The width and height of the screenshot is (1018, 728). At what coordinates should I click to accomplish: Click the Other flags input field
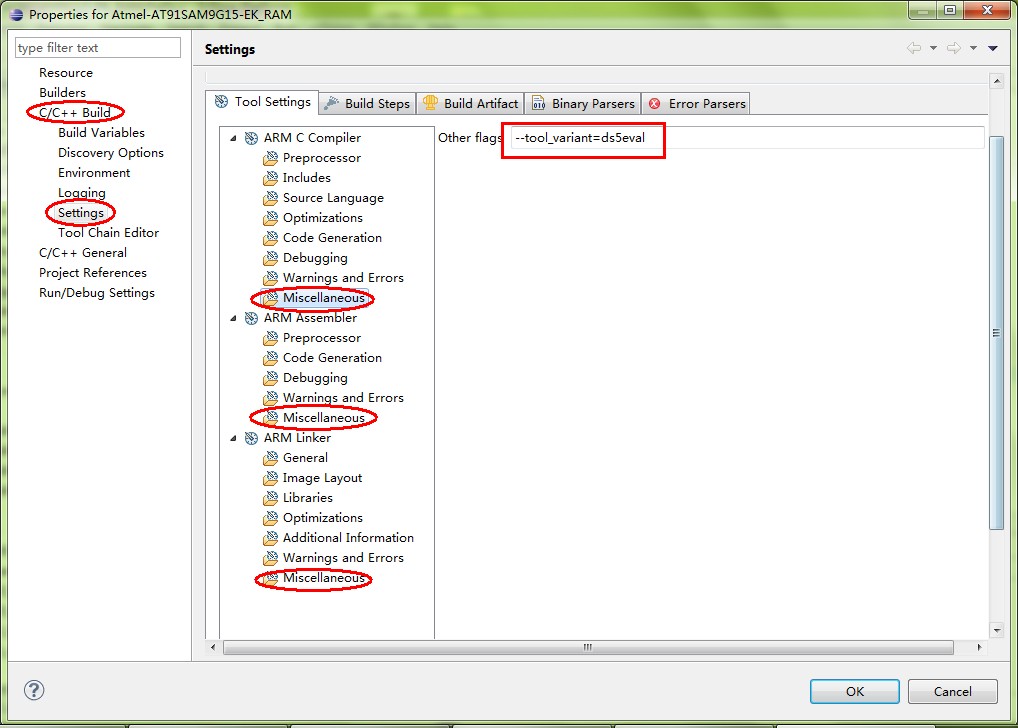pos(747,138)
